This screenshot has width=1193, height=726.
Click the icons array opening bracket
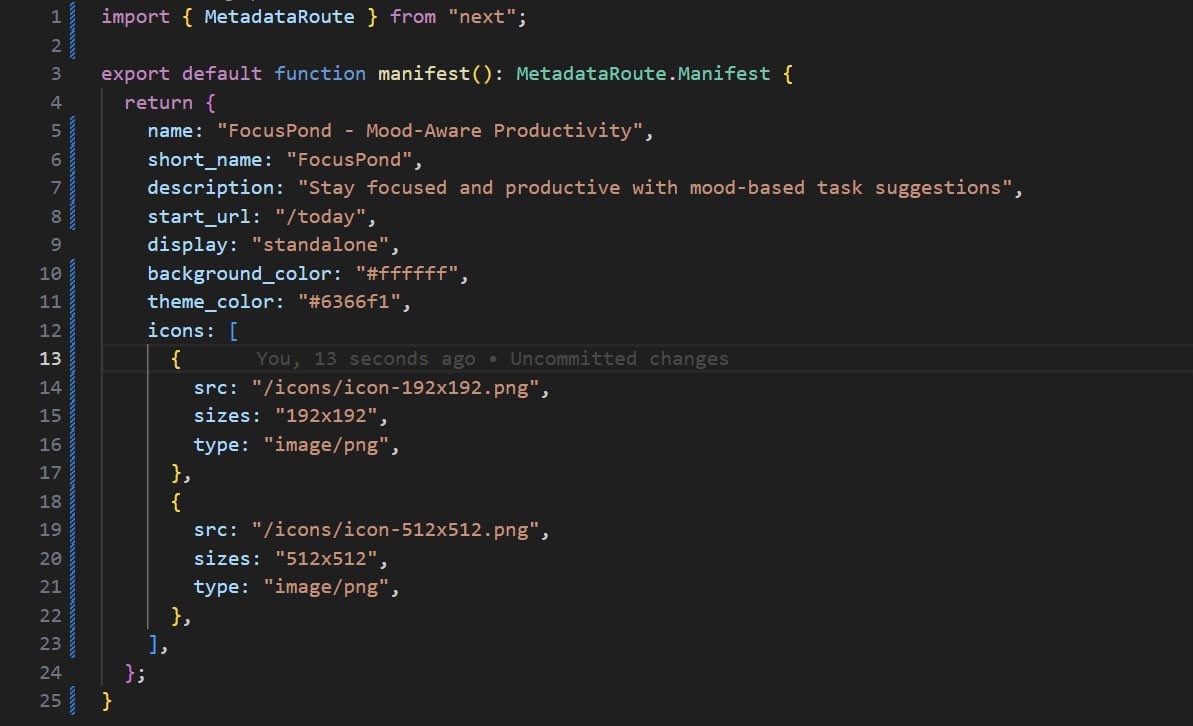234,330
